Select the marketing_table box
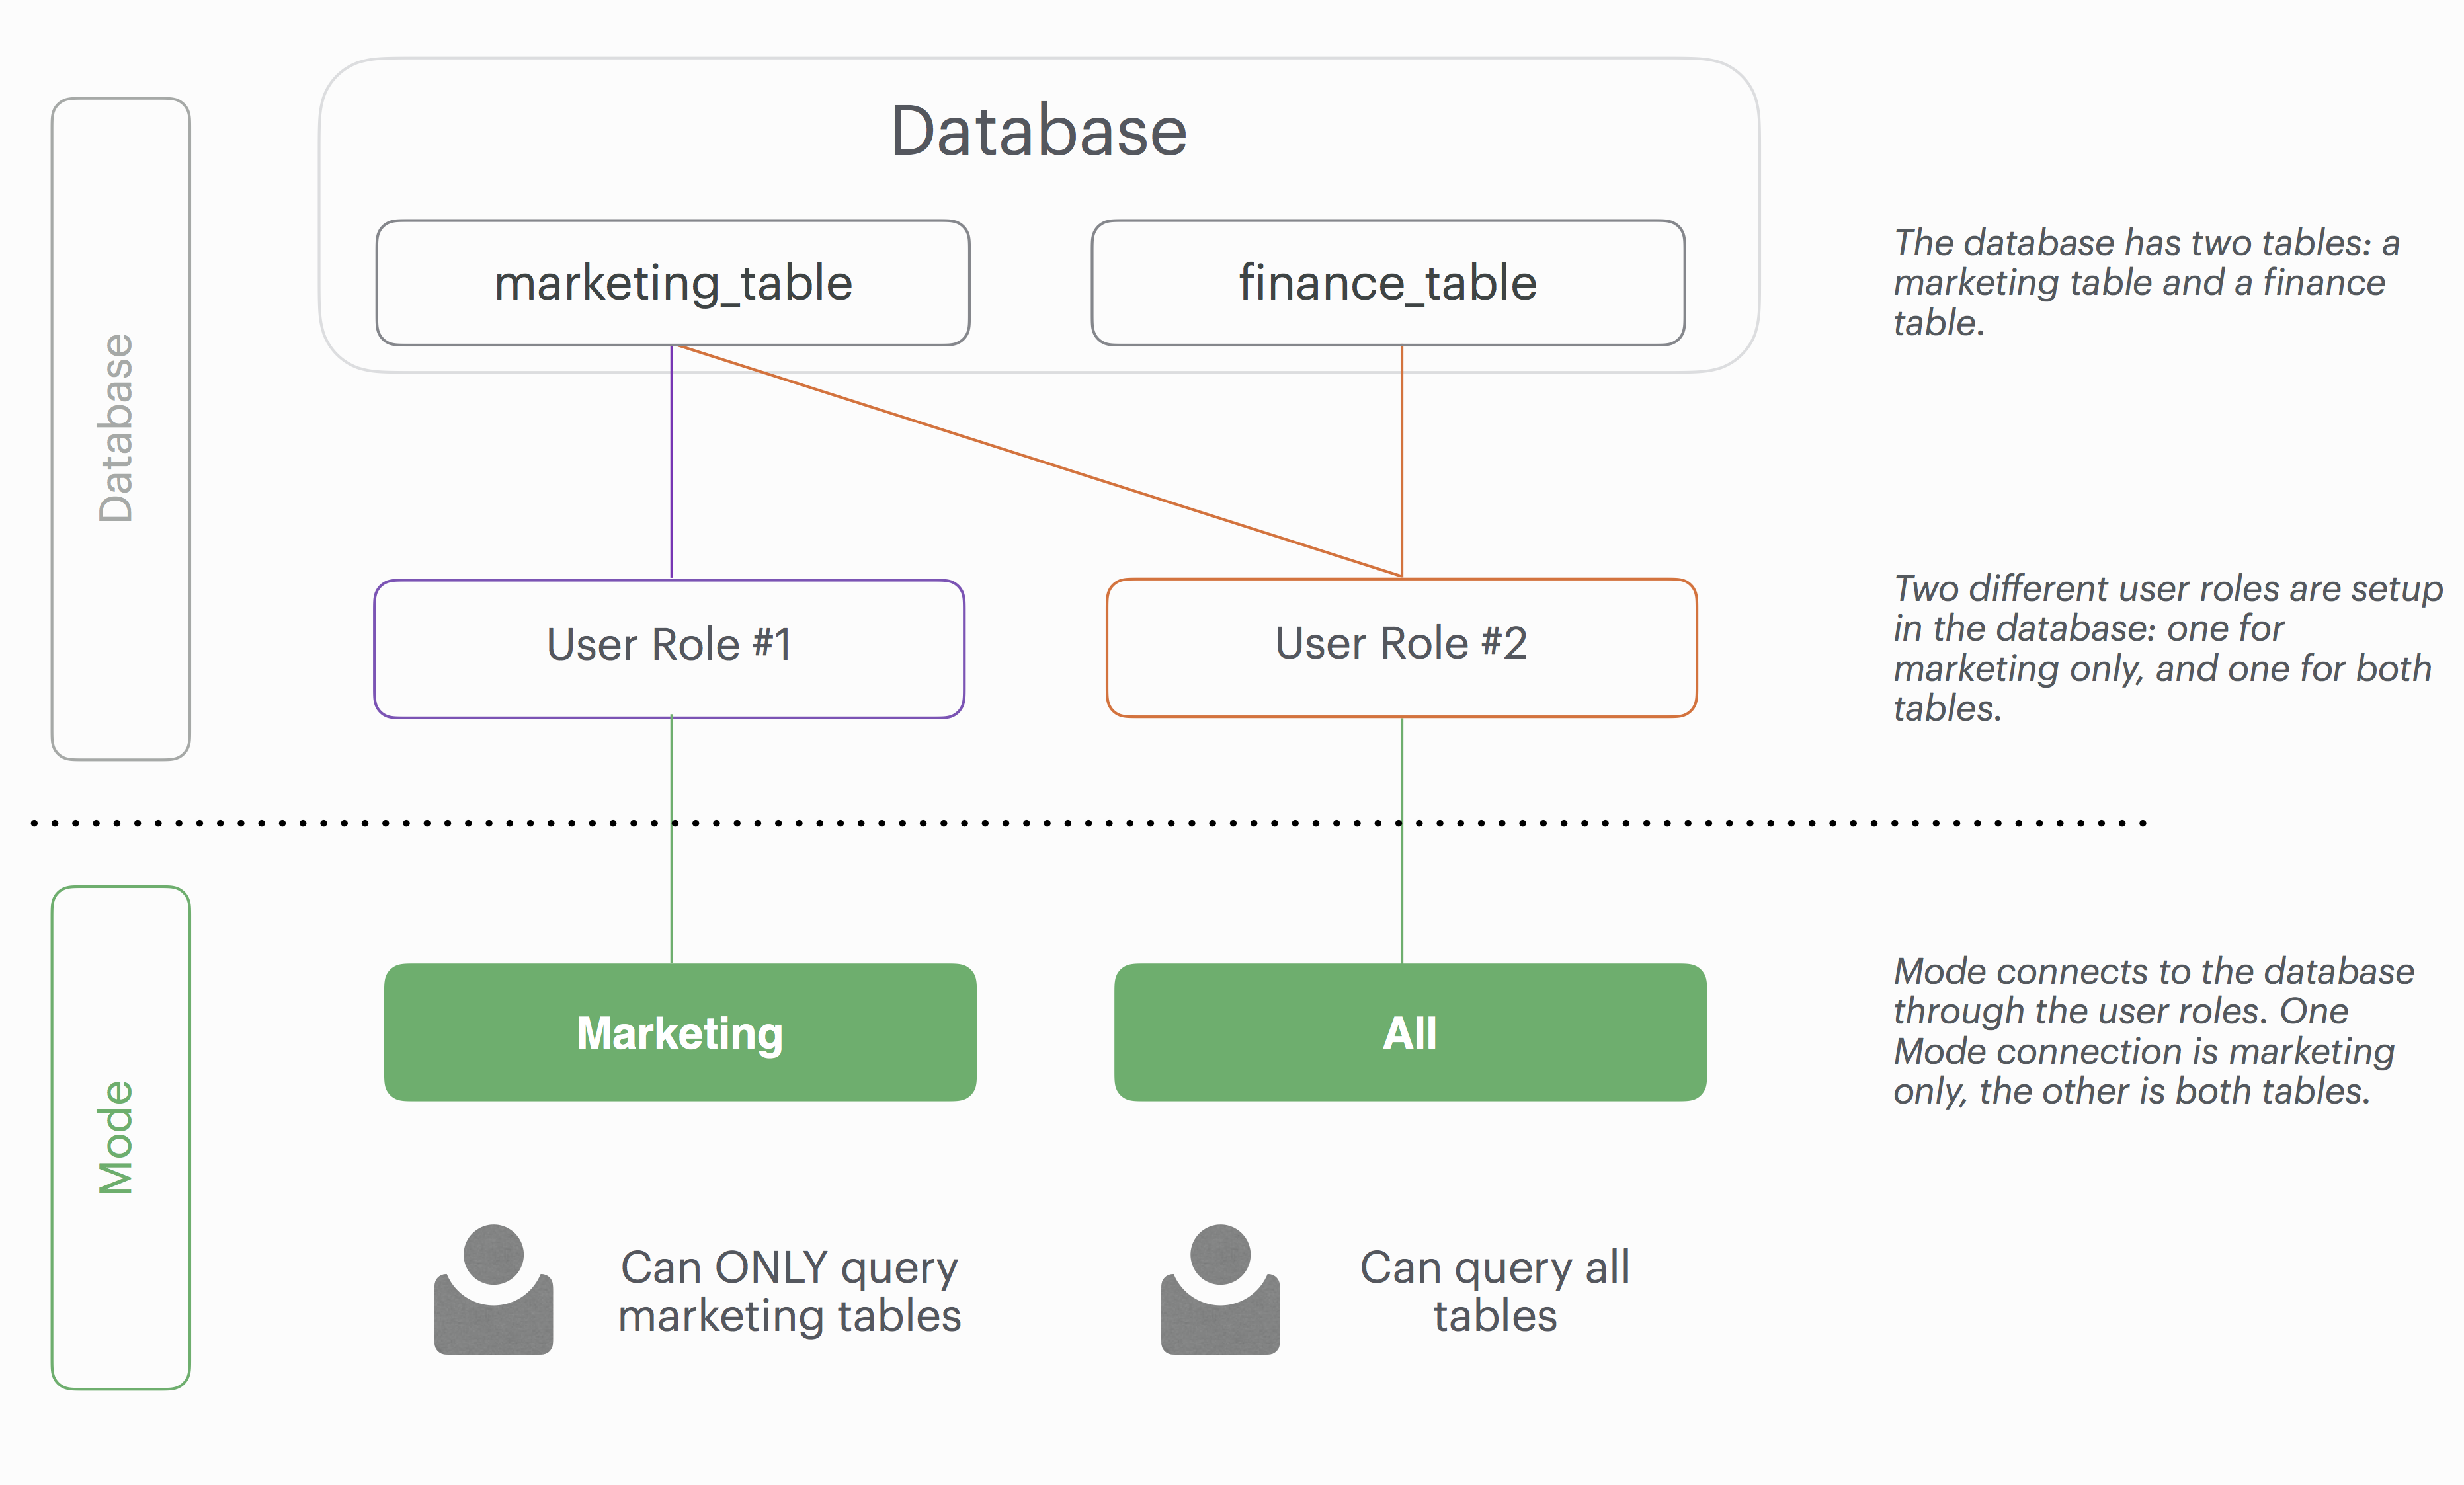Viewport: 2464px width, 1485px height. (672, 283)
